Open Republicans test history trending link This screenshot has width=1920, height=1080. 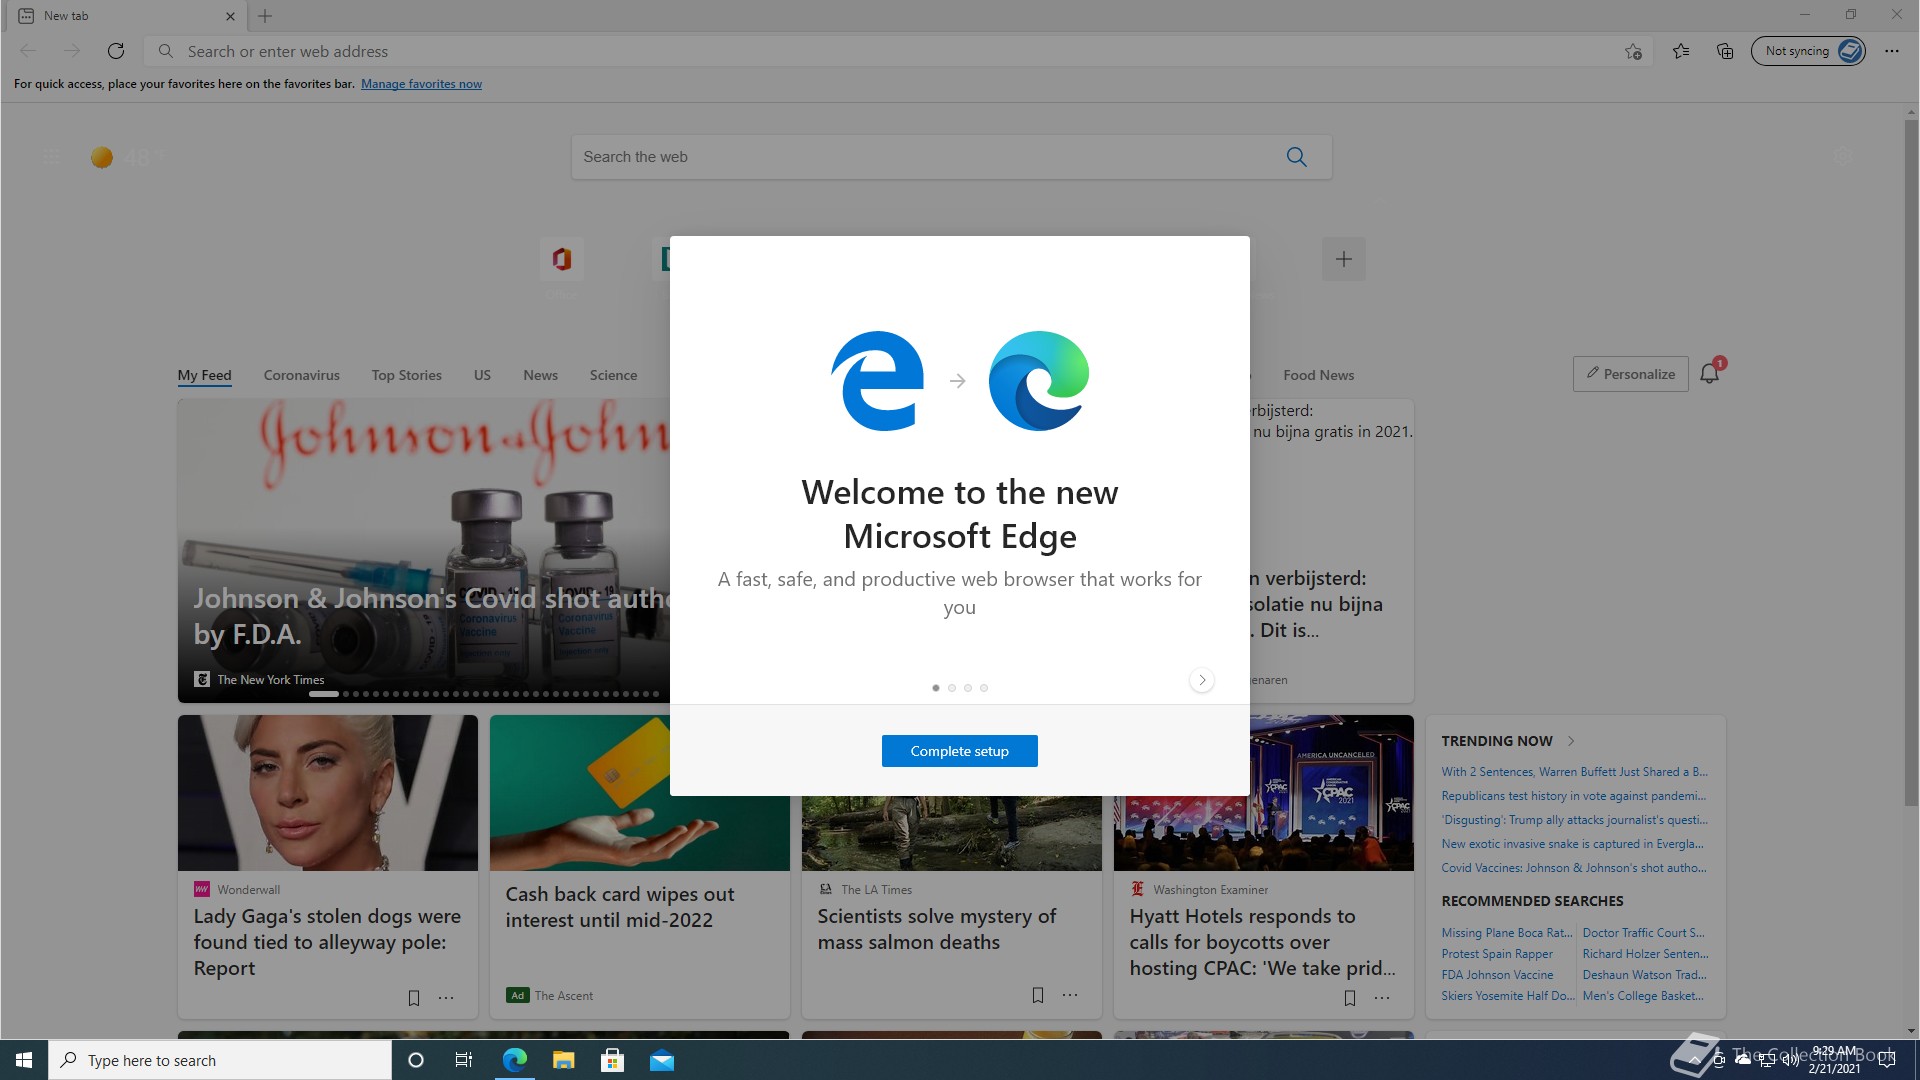click(x=1573, y=796)
